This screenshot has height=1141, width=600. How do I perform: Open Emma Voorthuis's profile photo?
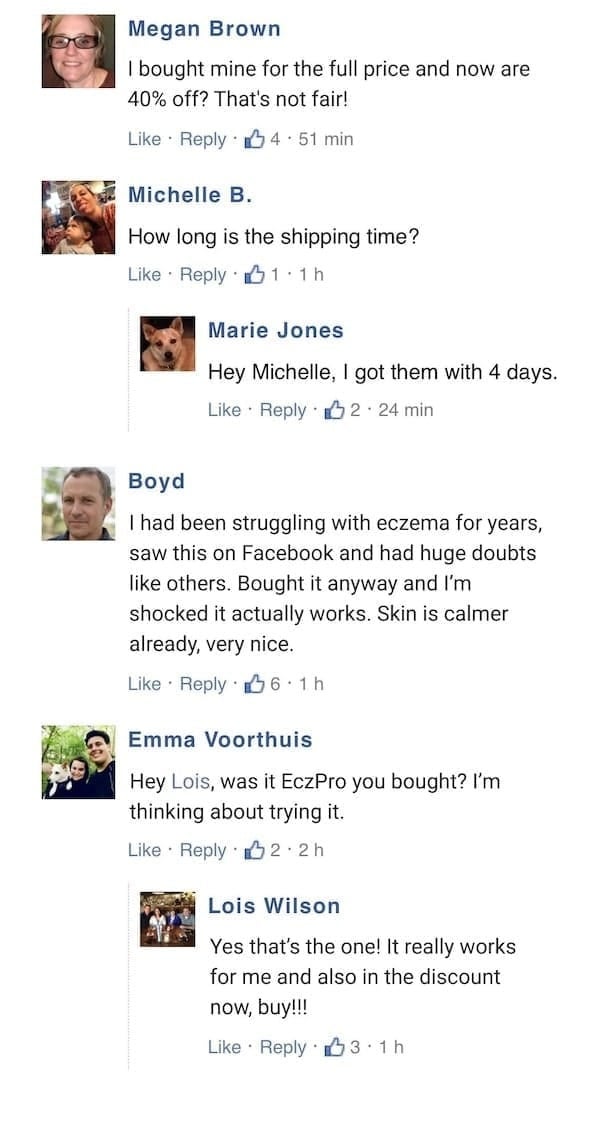click(78, 763)
